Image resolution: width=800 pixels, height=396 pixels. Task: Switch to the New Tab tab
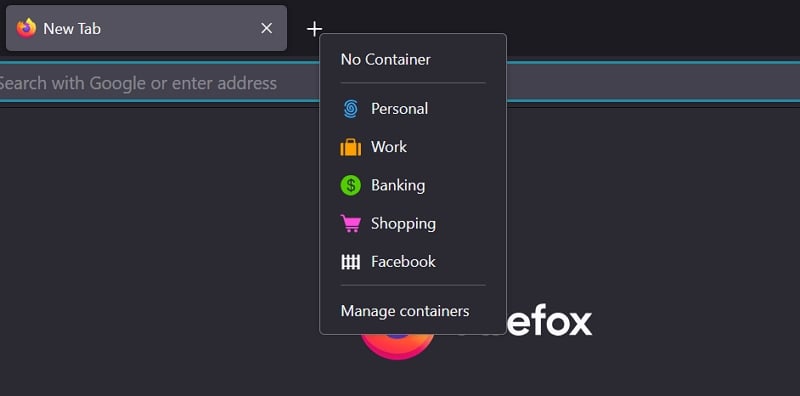pyautogui.click(x=146, y=28)
